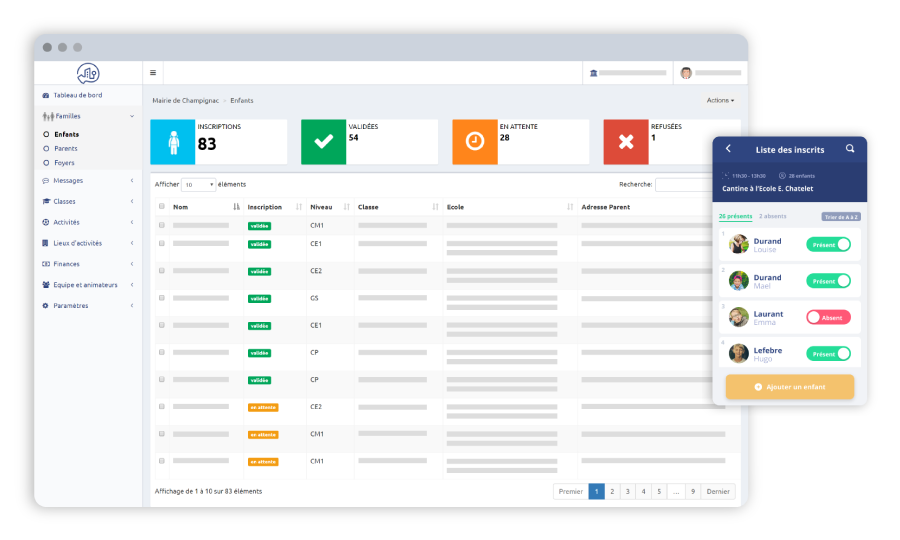Click the orange En attente clock icon
Screen dimensions: 900x540
[475, 142]
